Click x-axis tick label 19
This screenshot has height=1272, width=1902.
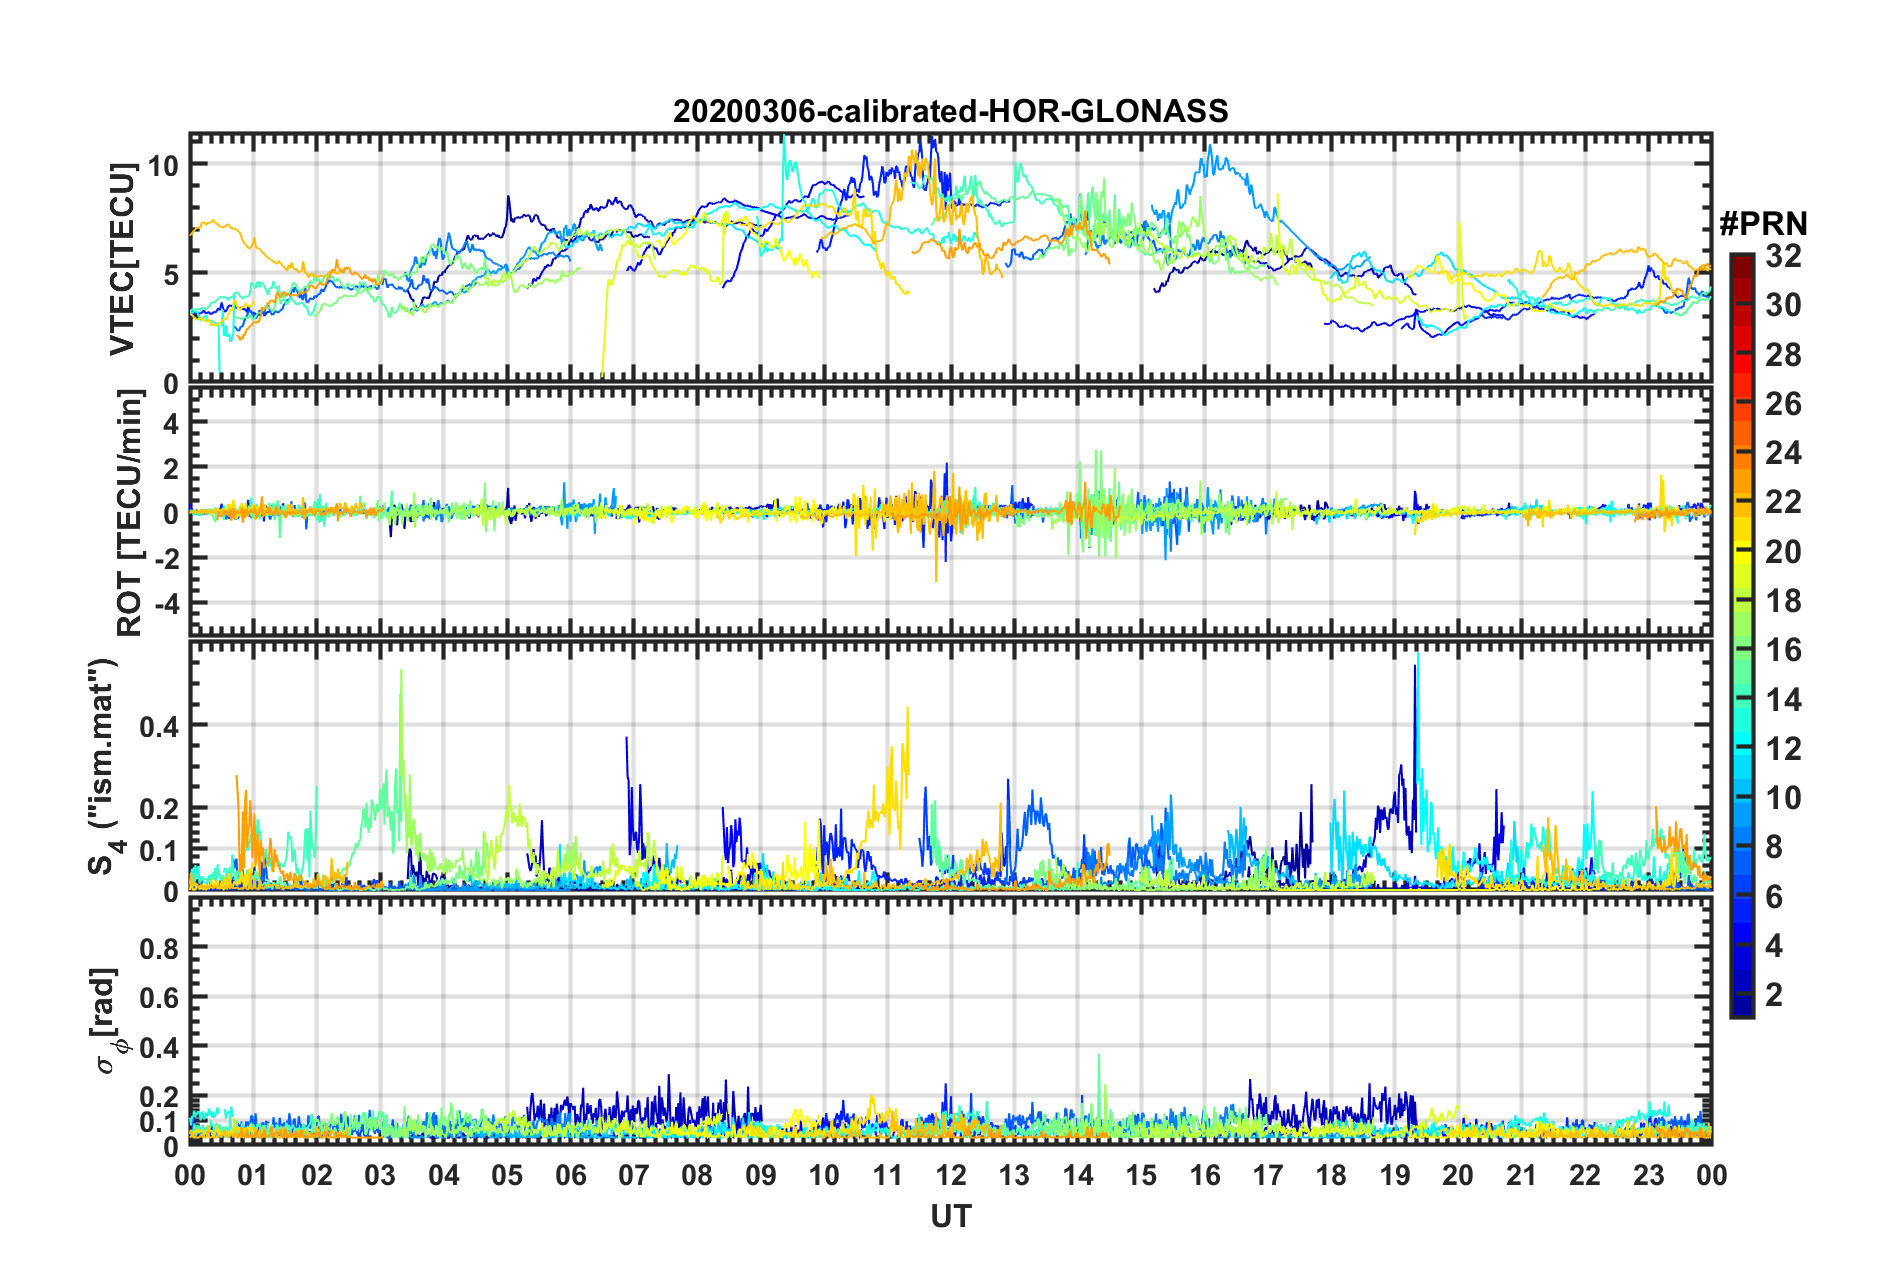1394,1175
